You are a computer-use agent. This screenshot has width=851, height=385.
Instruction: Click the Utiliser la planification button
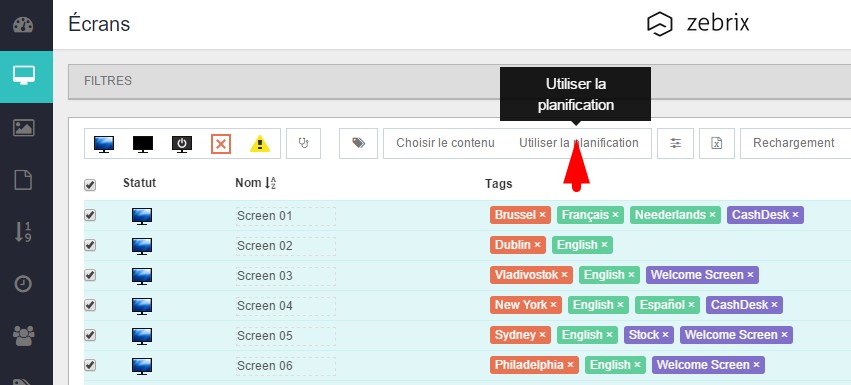(579, 143)
